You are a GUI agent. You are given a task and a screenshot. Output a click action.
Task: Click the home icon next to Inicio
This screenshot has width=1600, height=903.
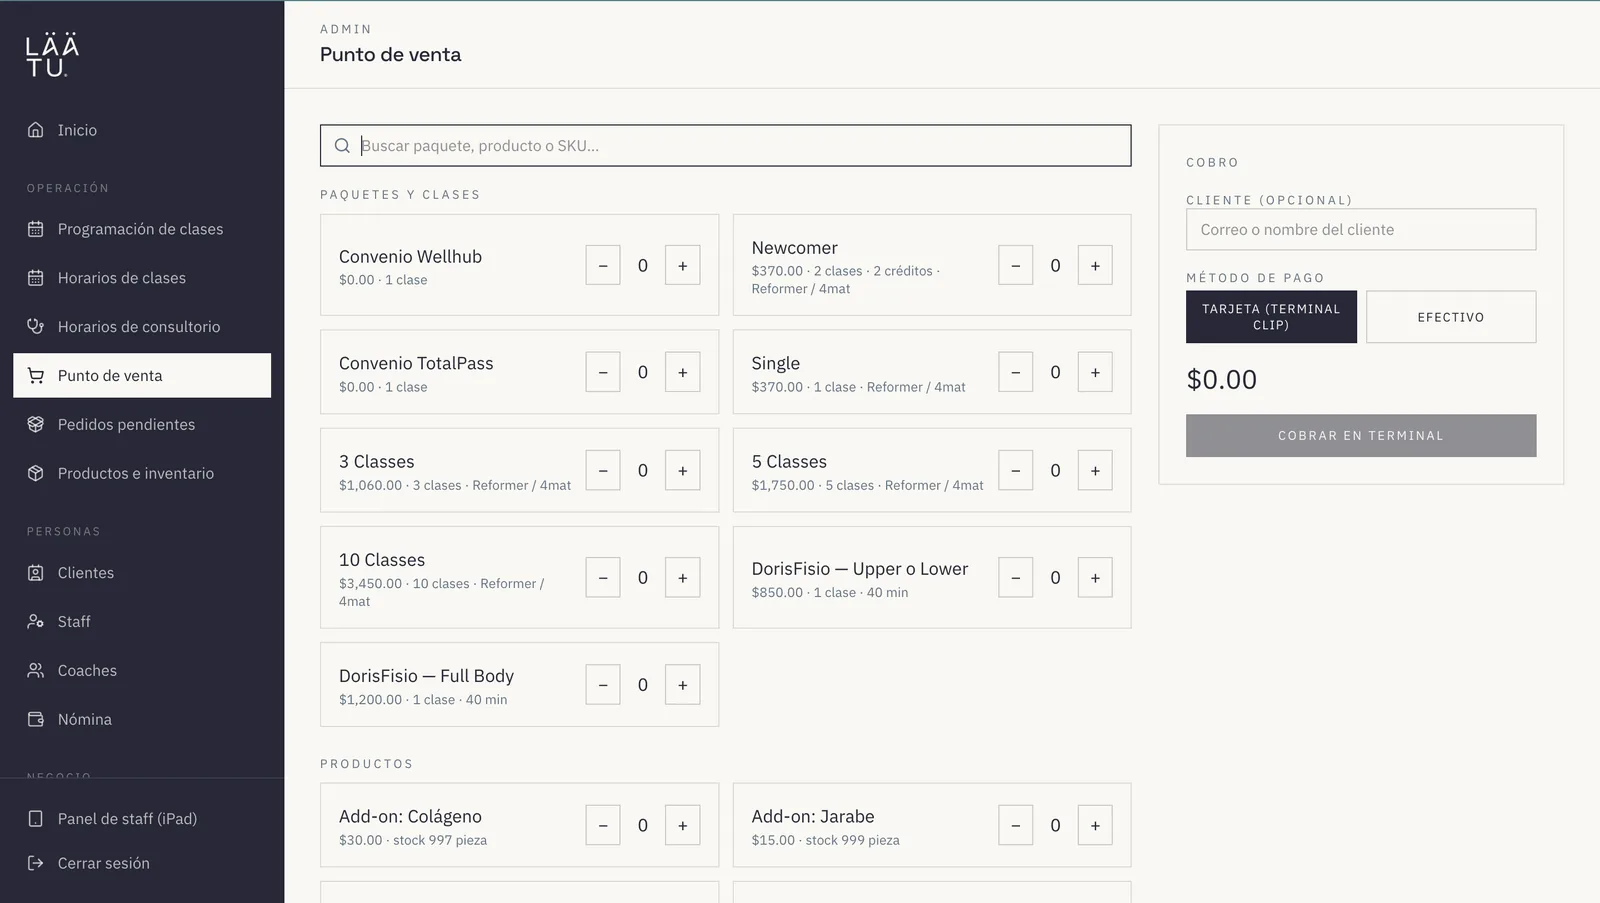[36, 130]
